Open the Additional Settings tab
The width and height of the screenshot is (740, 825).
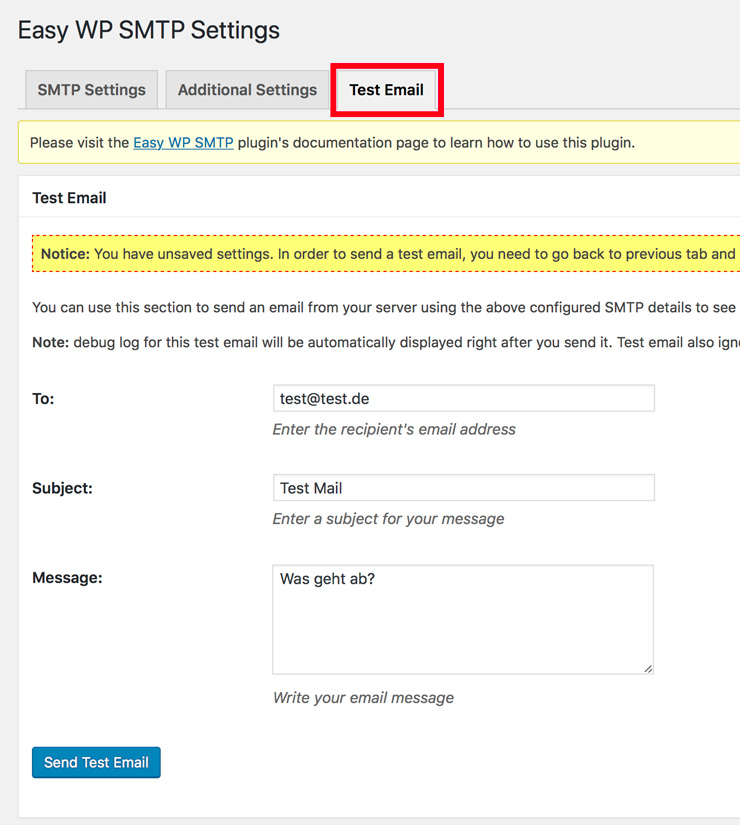tap(247, 90)
